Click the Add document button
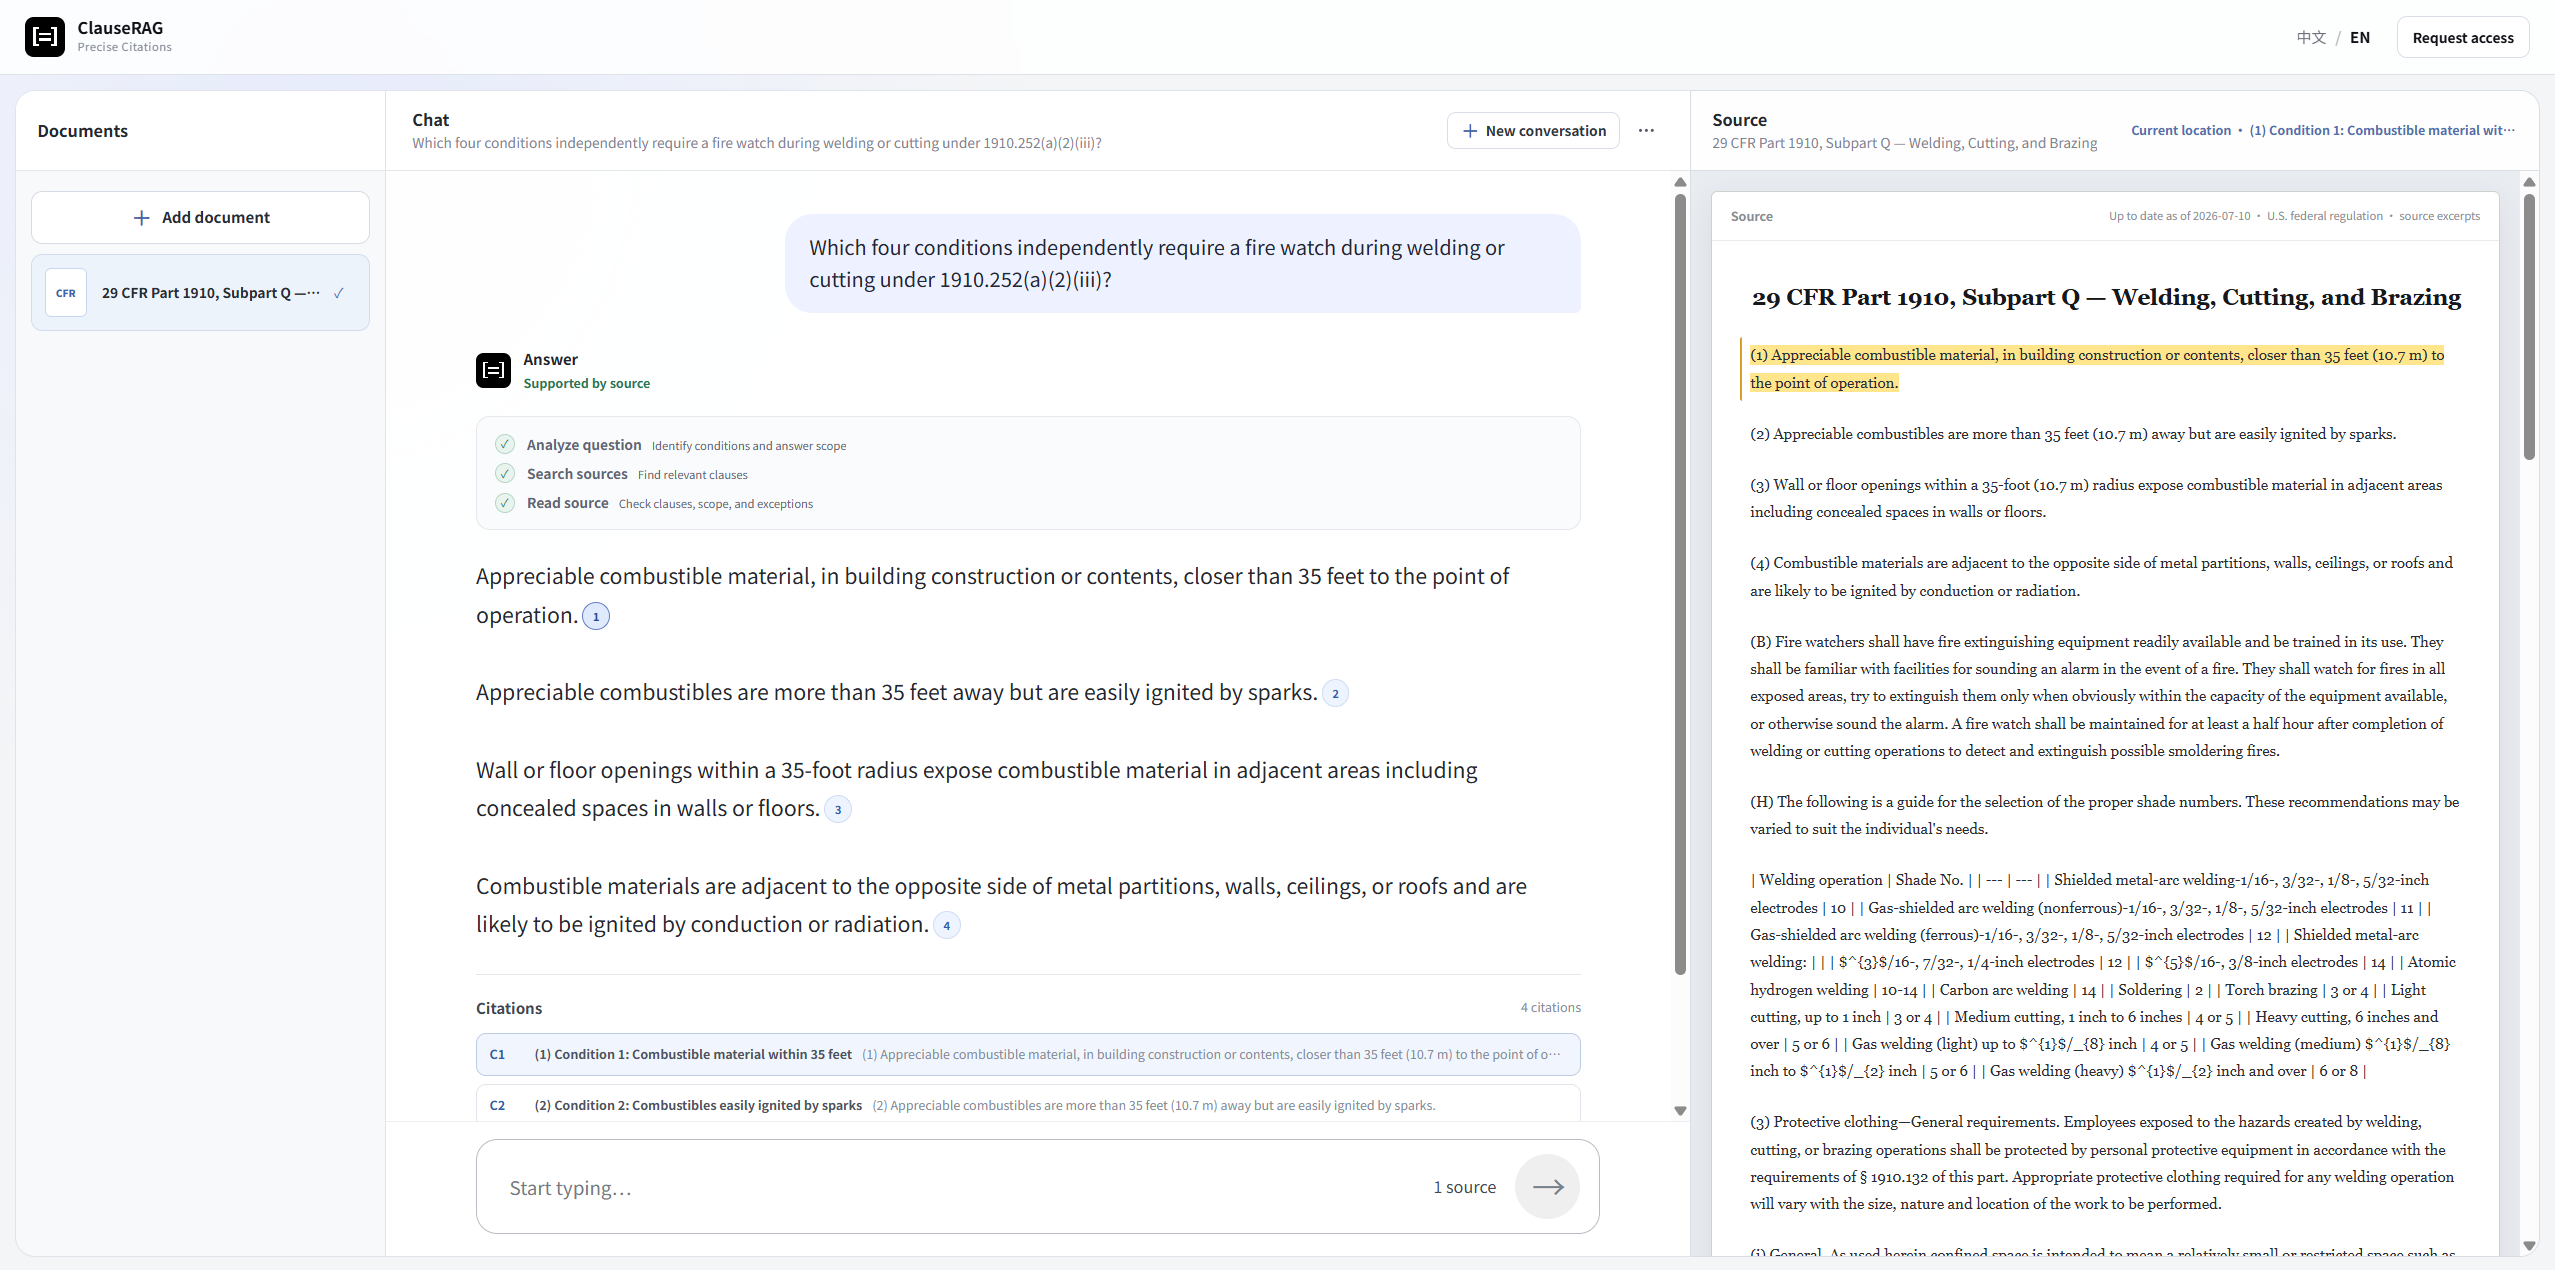The image size is (2555, 1270). [x=200, y=217]
